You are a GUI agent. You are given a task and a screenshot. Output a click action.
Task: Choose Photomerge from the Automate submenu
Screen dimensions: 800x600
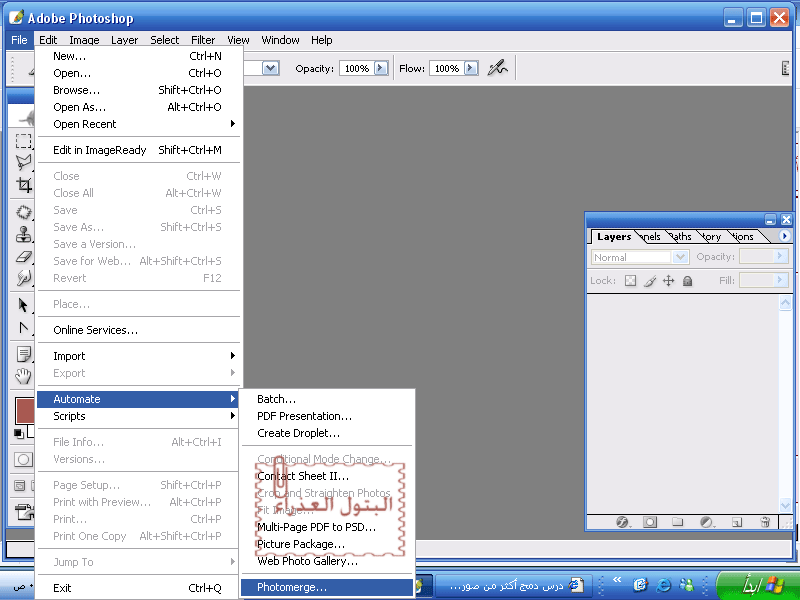292,587
